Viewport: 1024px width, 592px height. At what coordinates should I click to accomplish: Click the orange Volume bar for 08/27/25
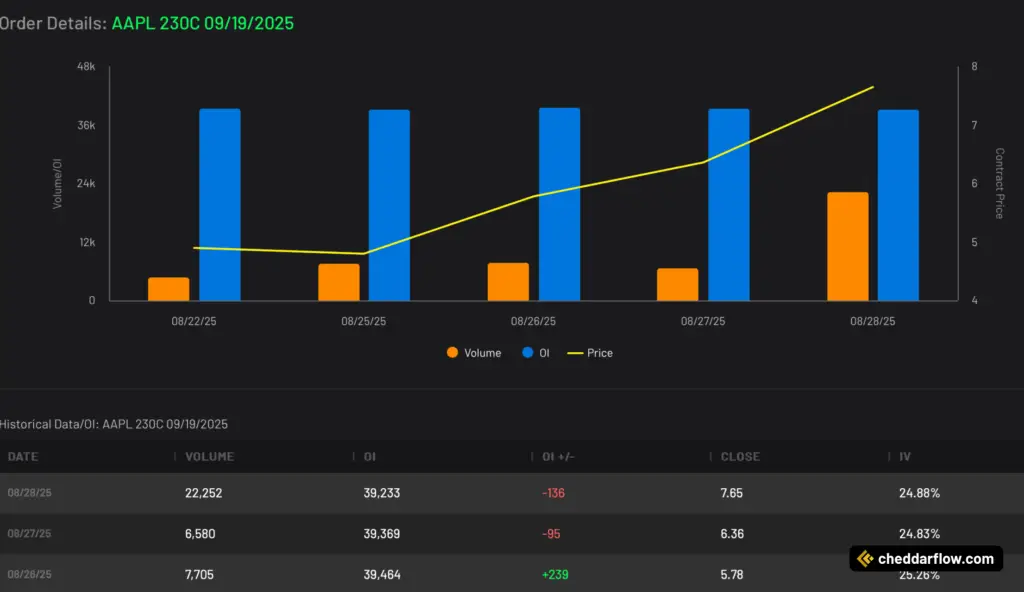tap(677, 284)
